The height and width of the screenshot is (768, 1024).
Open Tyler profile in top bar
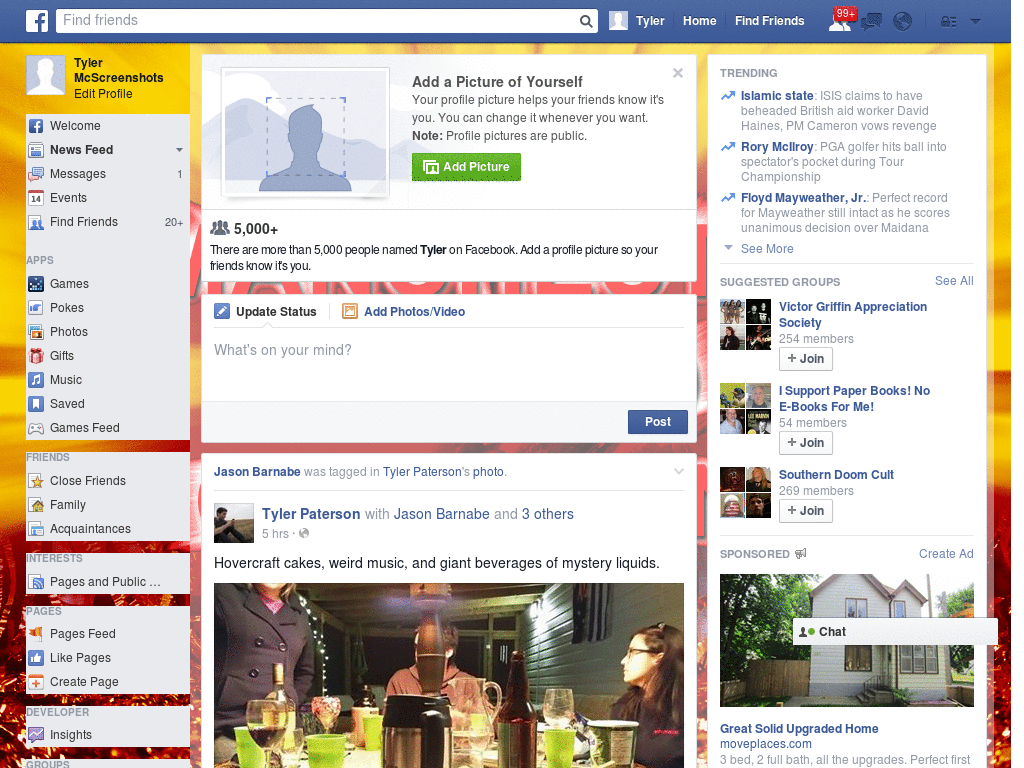637,21
